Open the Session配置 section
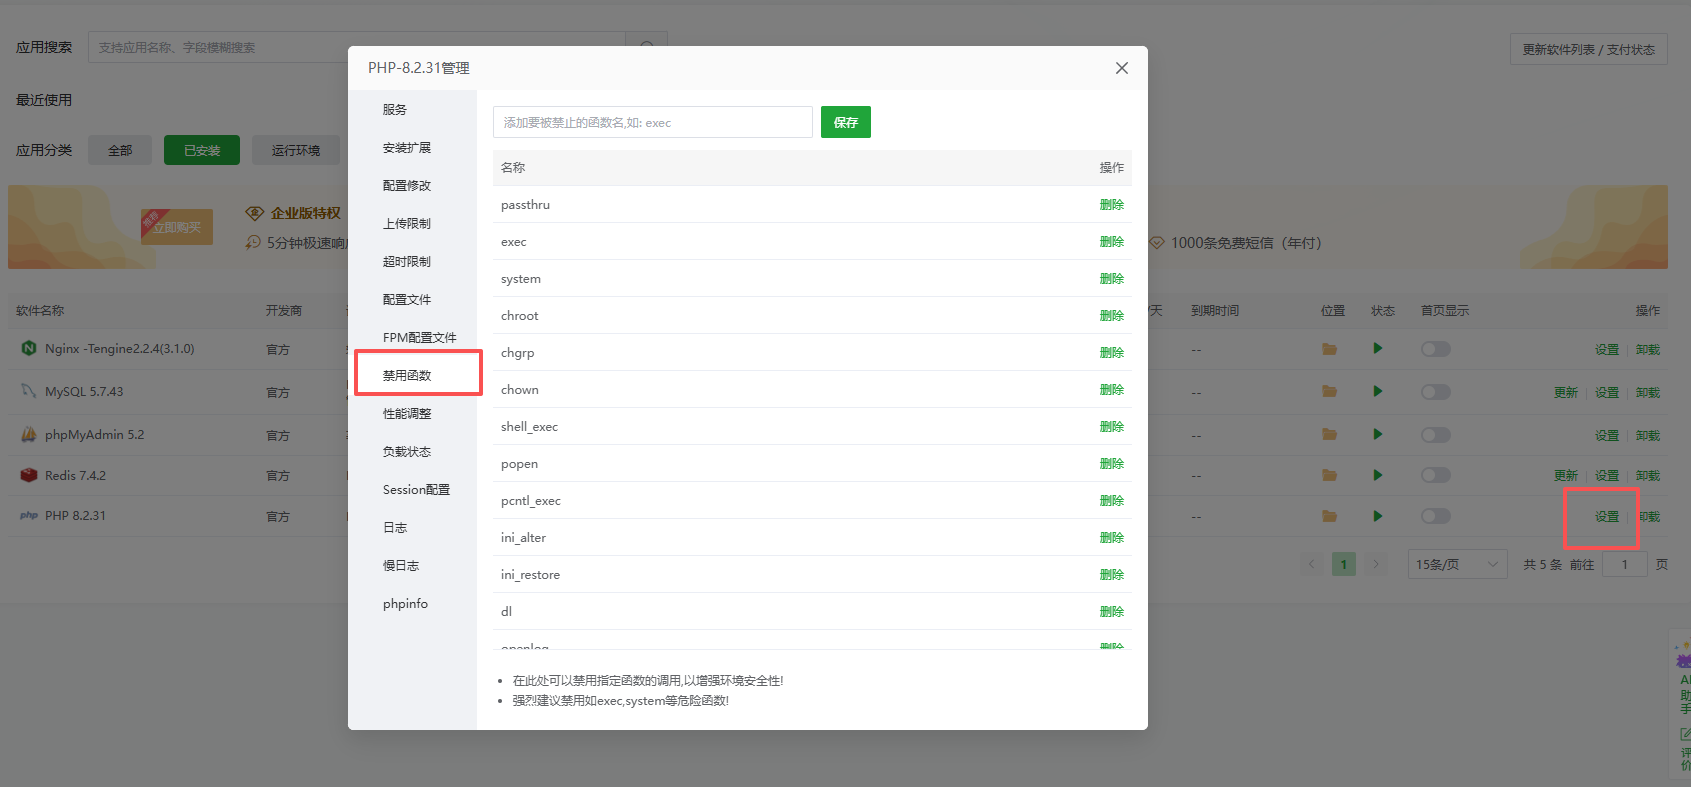Screen dimensions: 1691x787 [416, 490]
